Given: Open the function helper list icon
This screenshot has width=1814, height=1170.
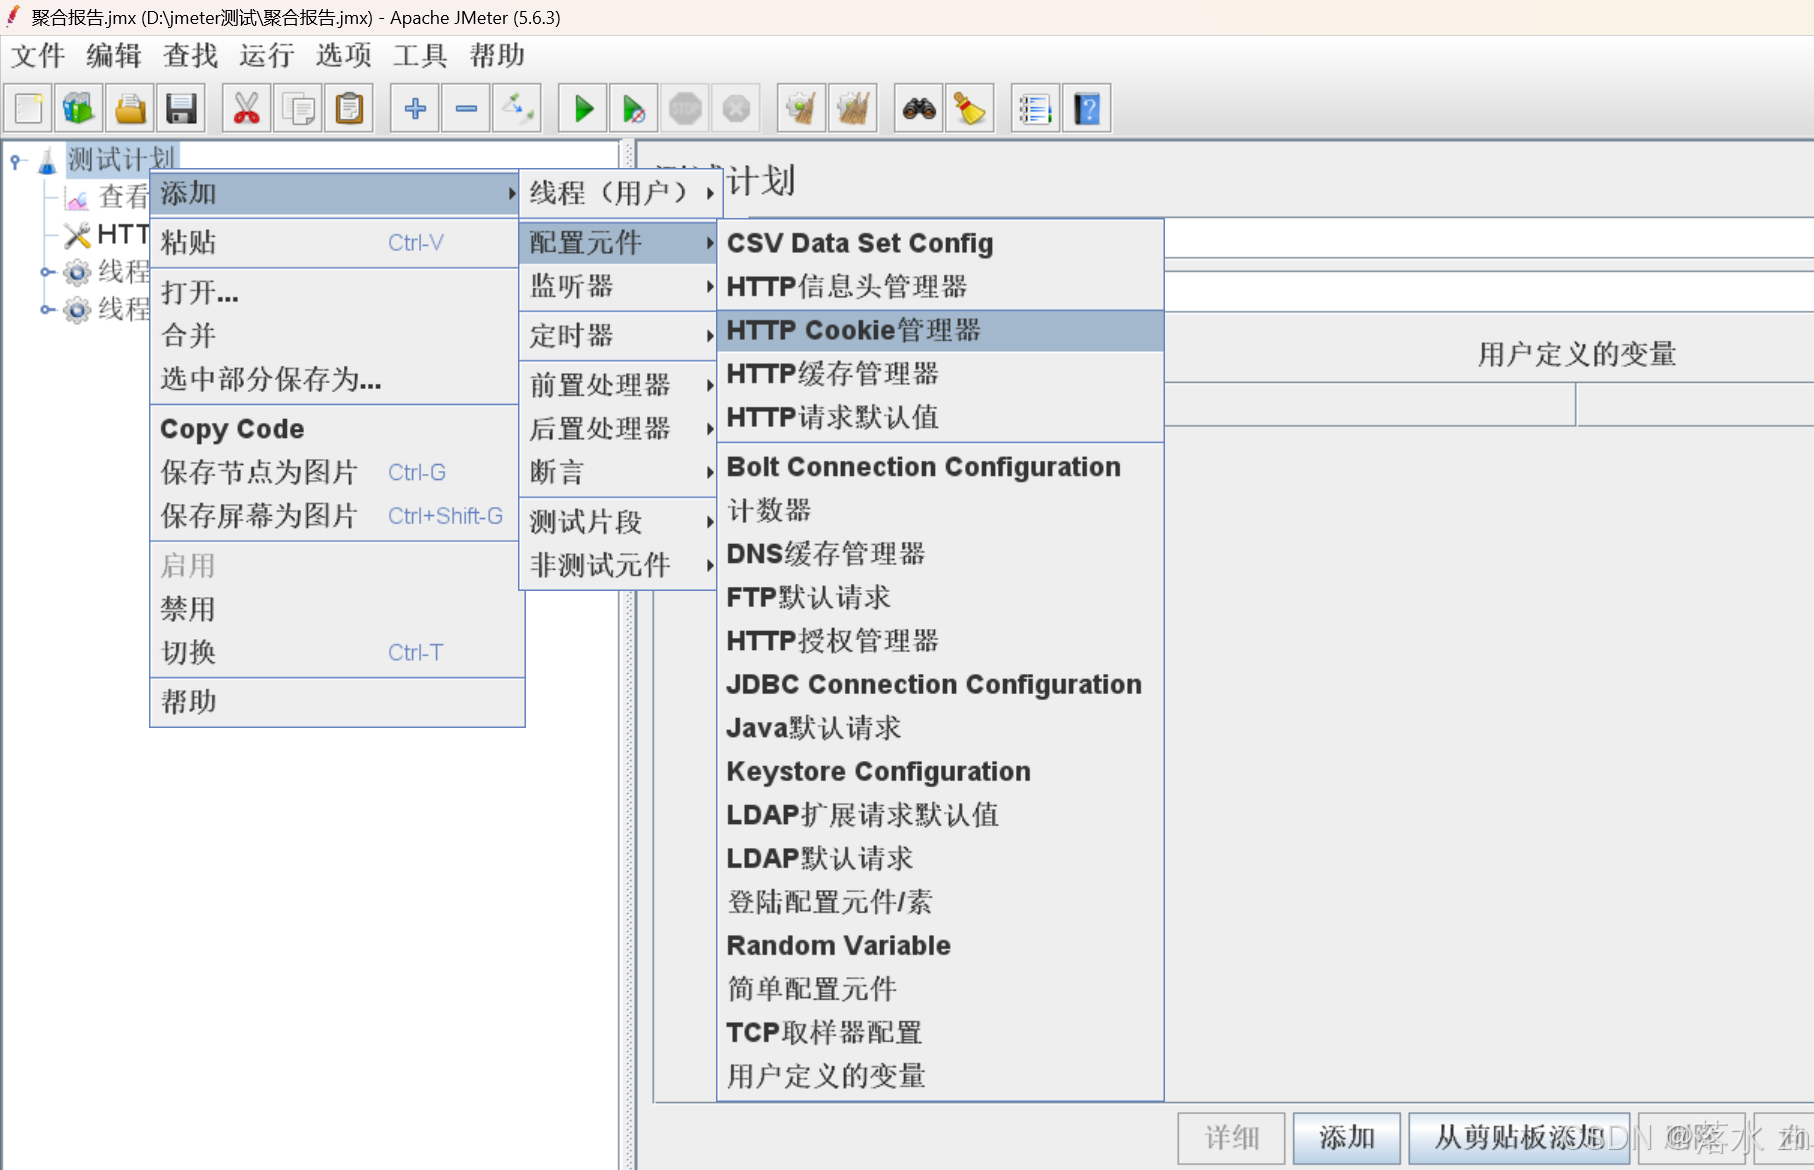Looking at the screenshot, I should tap(1036, 108).
